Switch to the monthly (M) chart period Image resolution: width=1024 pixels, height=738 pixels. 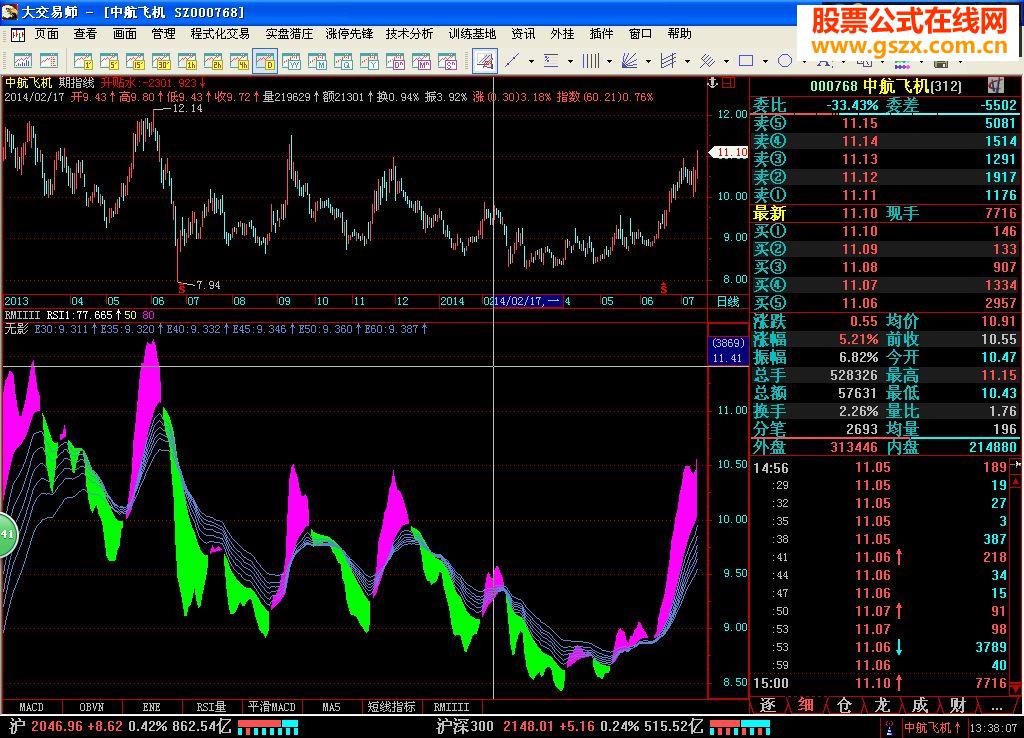click(317, 61)
